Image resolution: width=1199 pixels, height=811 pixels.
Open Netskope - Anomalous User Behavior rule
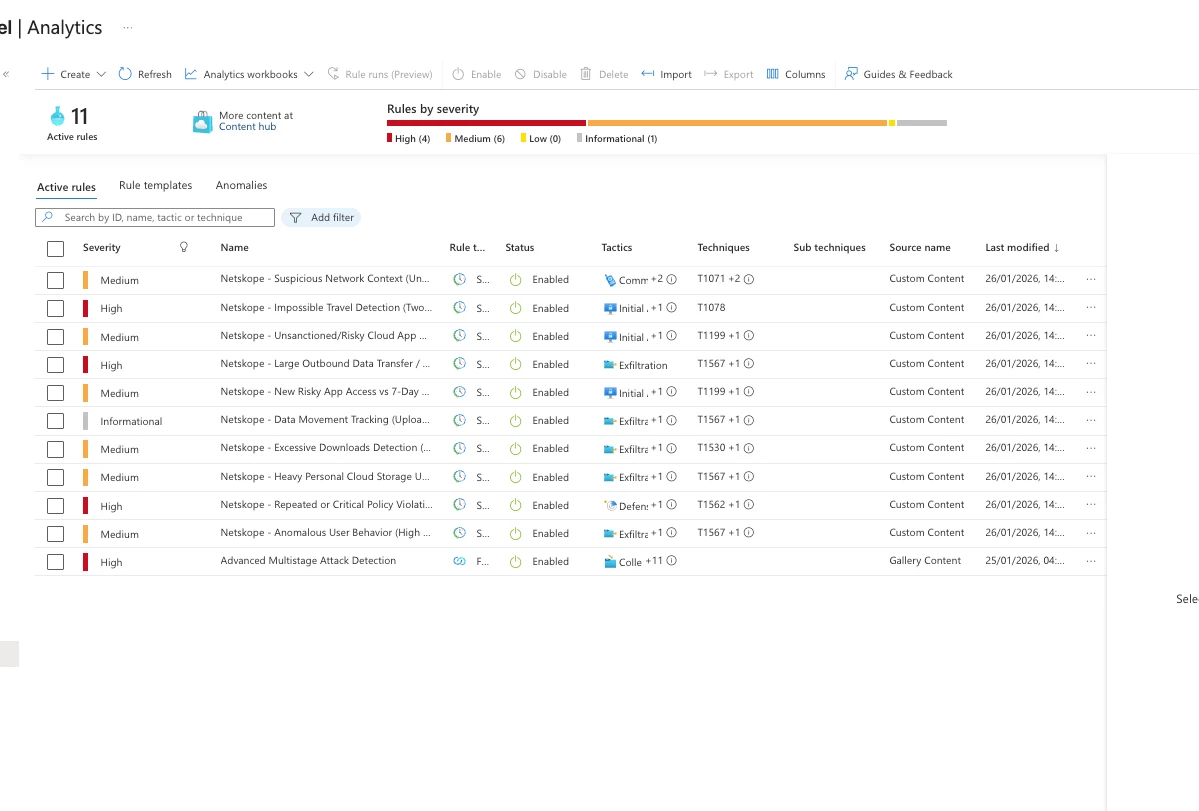tap(326, 533)
